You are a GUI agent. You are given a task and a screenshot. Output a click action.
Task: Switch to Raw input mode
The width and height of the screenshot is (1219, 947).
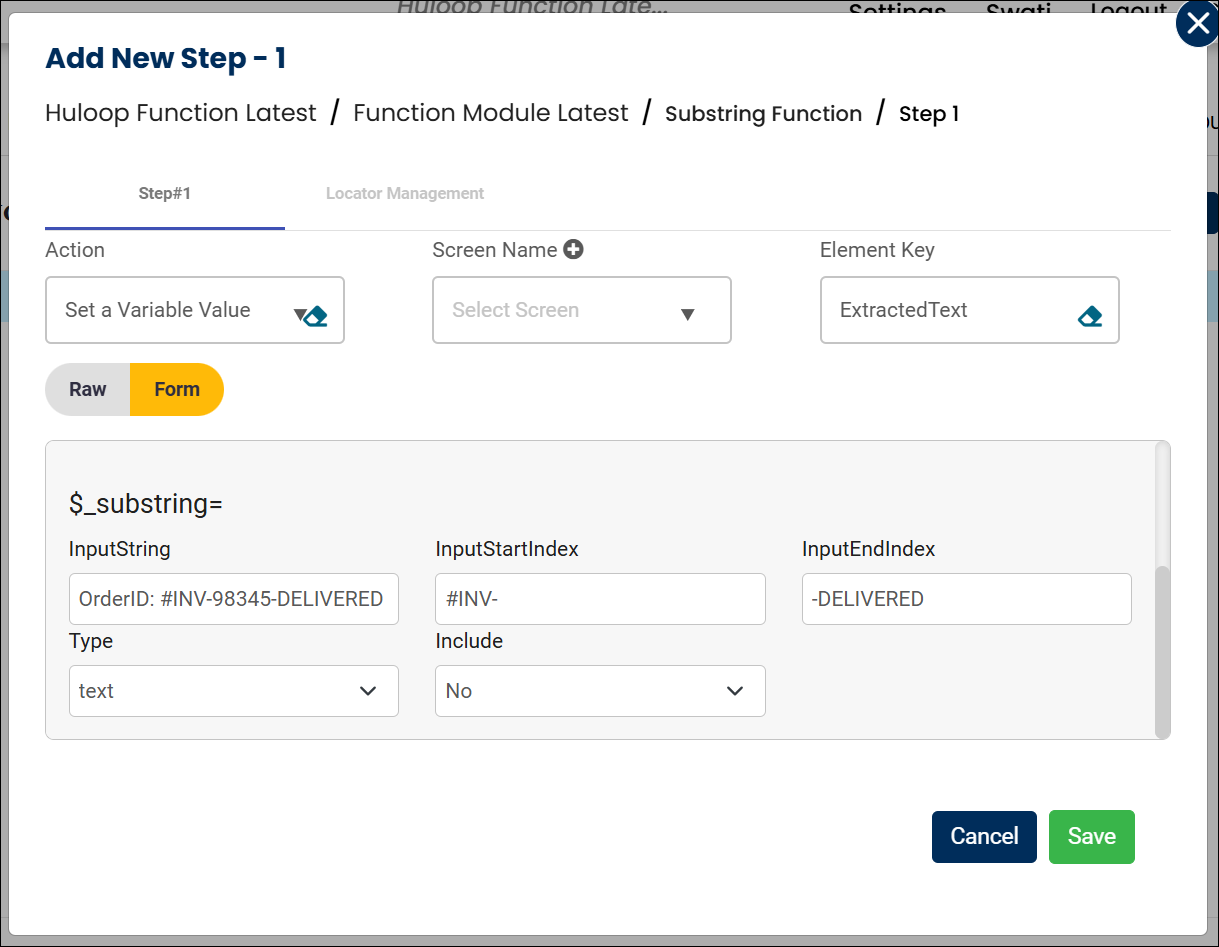(x=88, y=390)
